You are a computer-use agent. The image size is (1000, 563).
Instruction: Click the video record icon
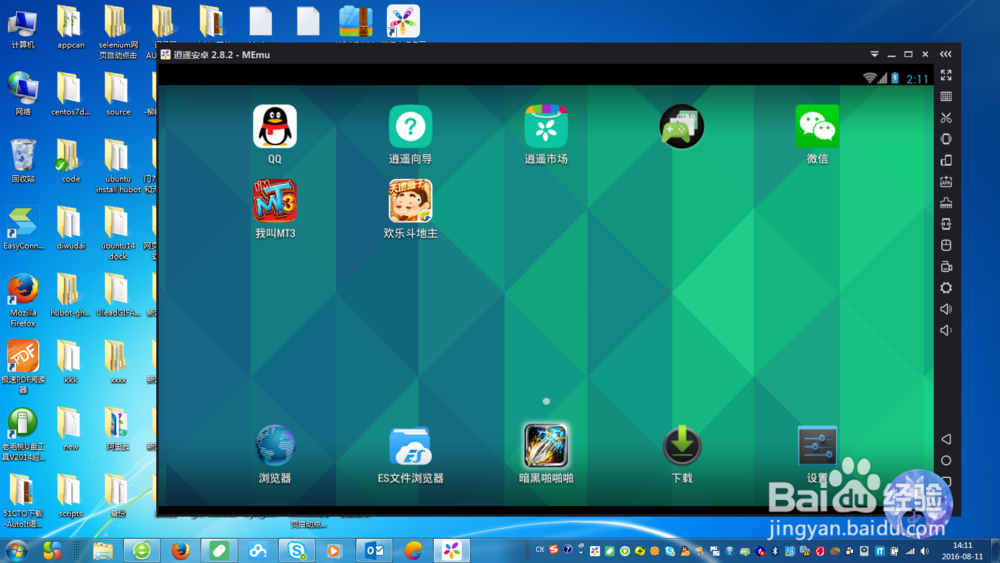946,267
